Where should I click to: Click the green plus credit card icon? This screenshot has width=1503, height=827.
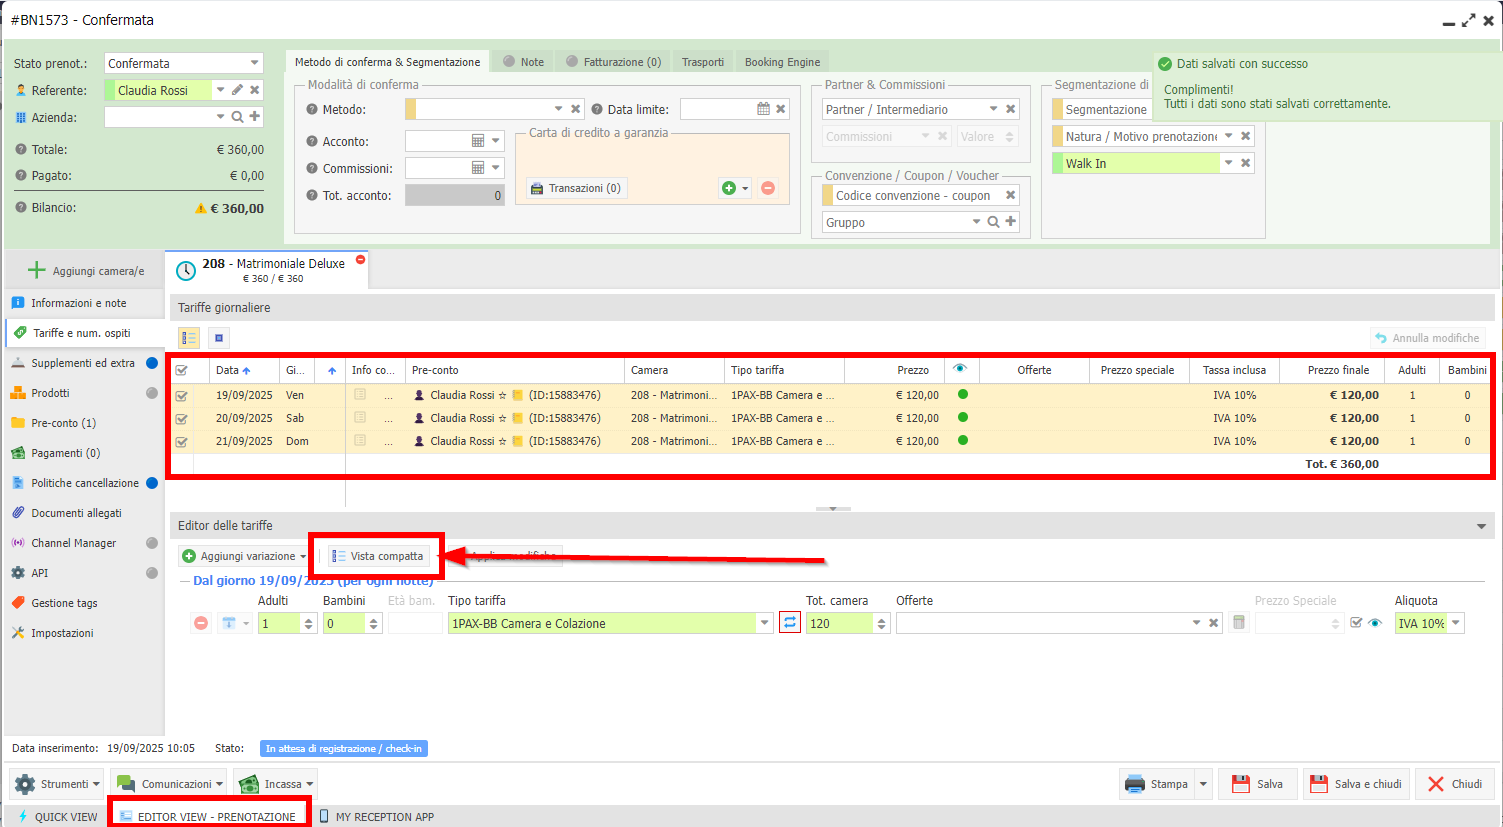[729, 188]
